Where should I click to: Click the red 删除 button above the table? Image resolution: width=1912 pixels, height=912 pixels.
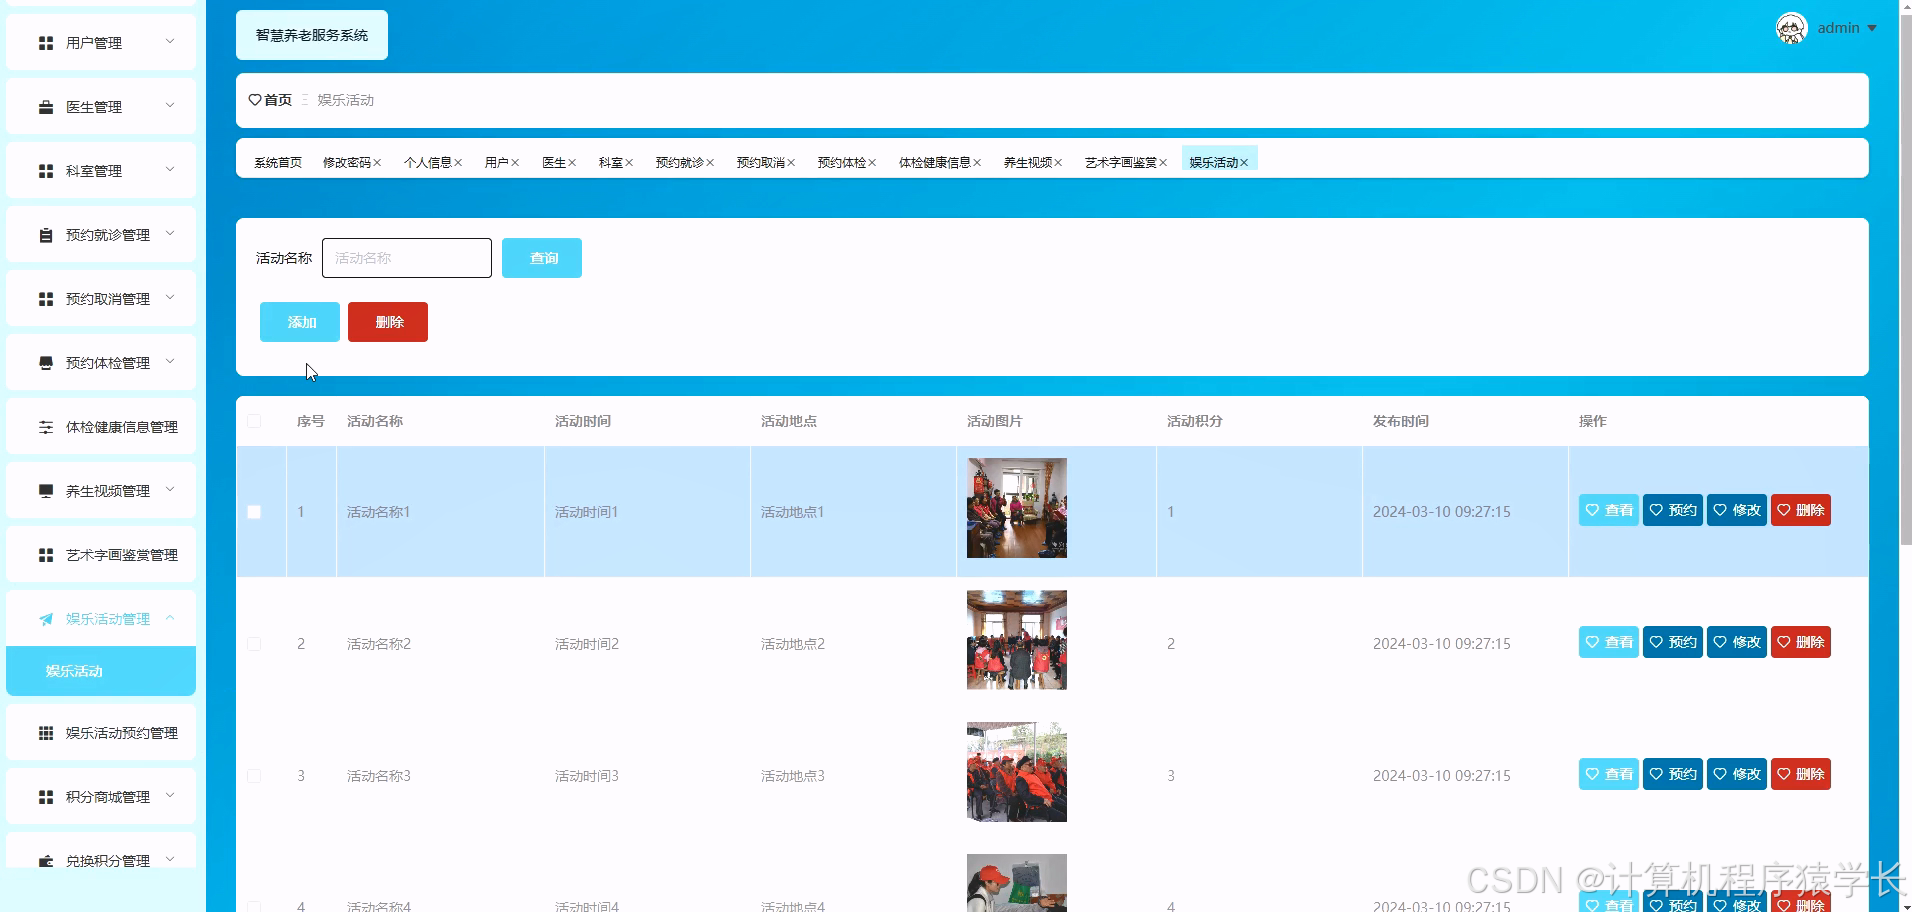tap(388, 322)
